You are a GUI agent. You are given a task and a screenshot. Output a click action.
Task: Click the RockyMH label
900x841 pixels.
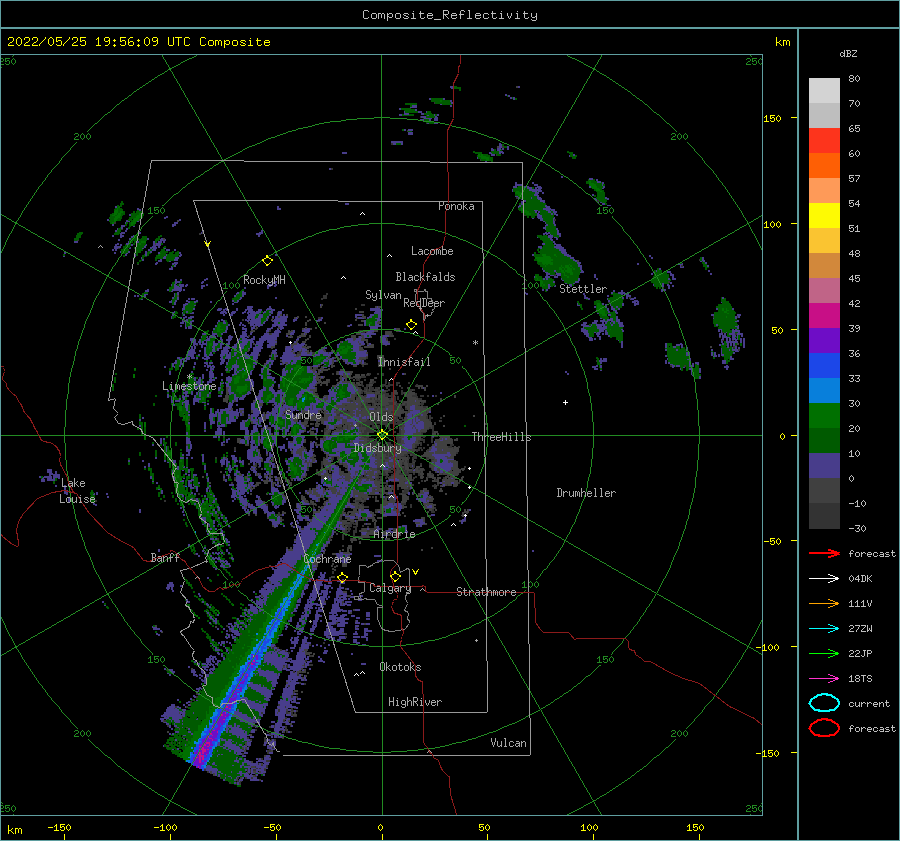click(264, 280)
